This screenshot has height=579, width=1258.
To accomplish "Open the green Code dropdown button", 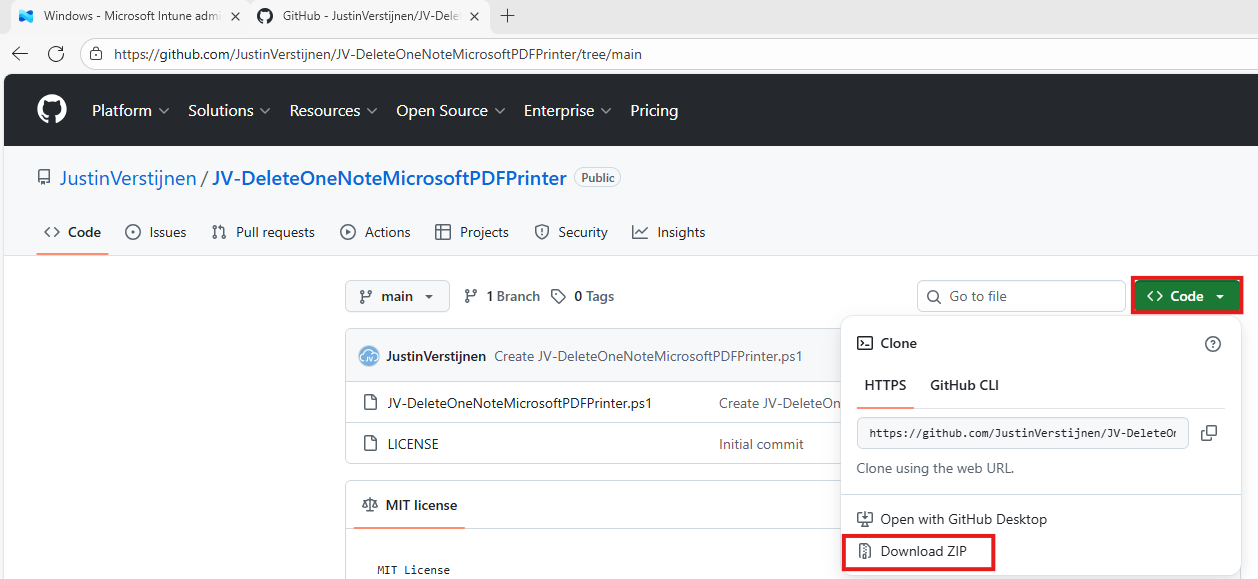I will (x=1186, y=296).
